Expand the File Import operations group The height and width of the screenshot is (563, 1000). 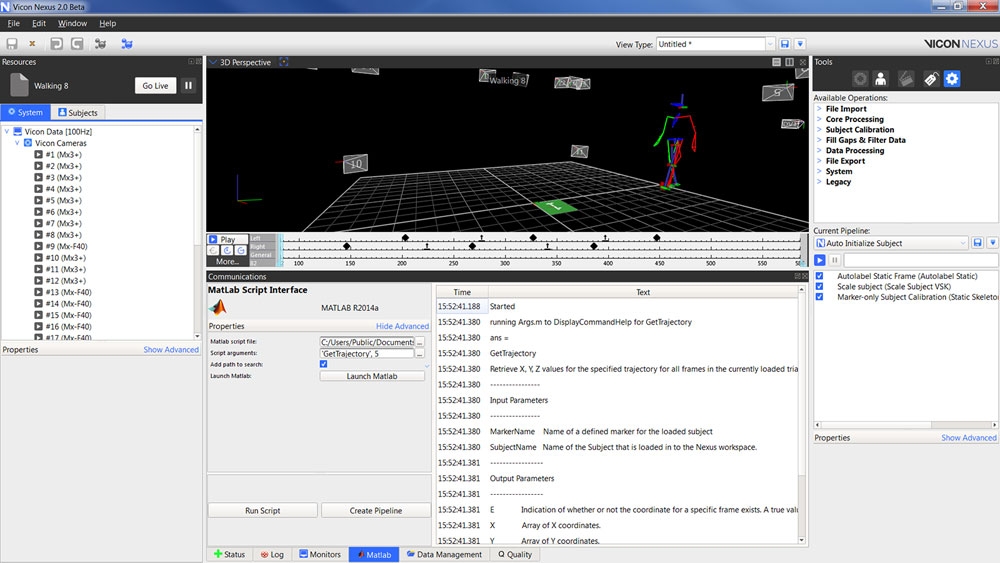[819, 109]
